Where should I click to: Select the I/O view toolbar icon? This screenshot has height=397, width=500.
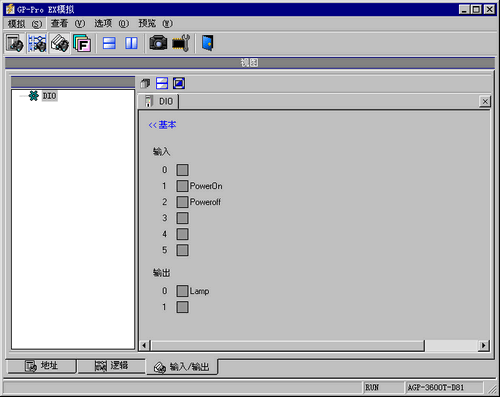click(x=59, y=43)
